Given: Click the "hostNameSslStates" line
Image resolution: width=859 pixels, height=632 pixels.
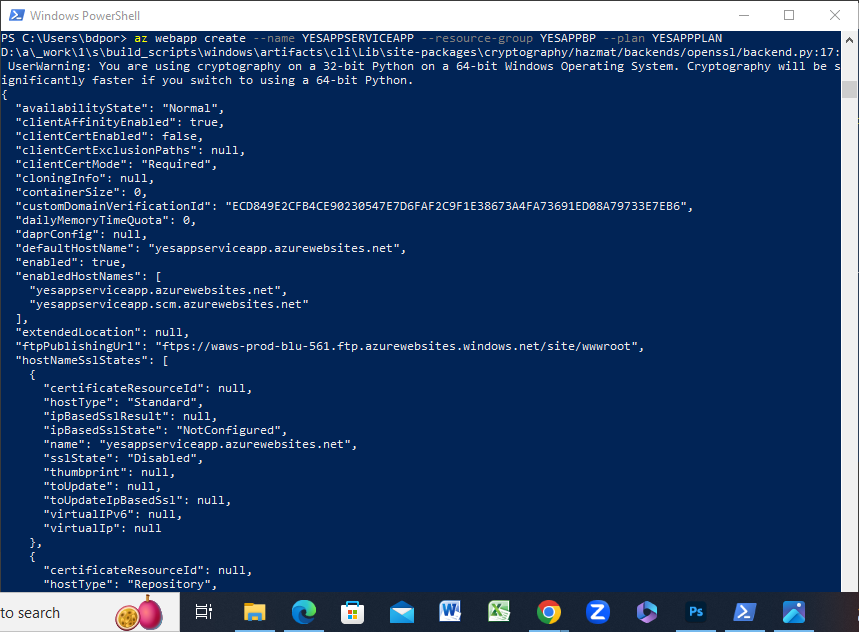Looking at the screenshot, I should (92, 360).
